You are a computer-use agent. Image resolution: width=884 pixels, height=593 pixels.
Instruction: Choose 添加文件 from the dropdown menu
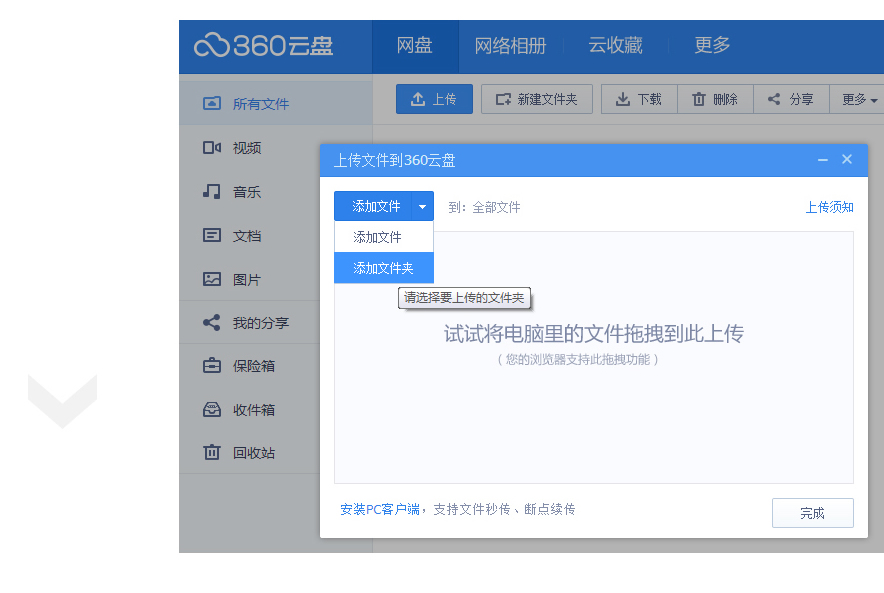tap(384, 237)
